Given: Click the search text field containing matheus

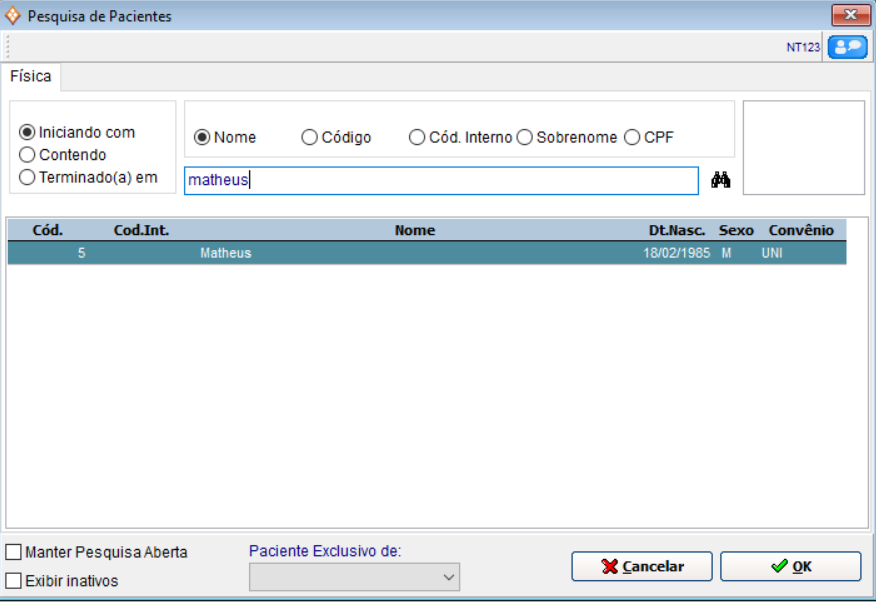Looking at the screenshot, I should [x=440, y=180].
